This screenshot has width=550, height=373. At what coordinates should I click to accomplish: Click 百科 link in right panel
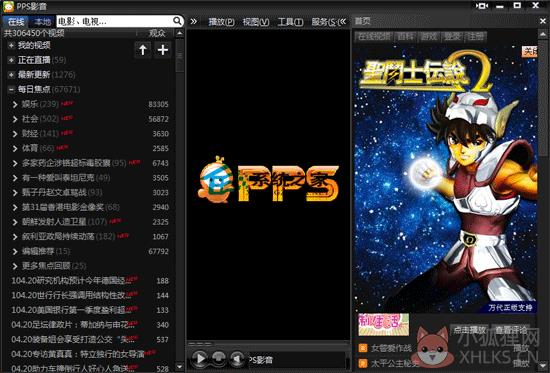[405, 36]
